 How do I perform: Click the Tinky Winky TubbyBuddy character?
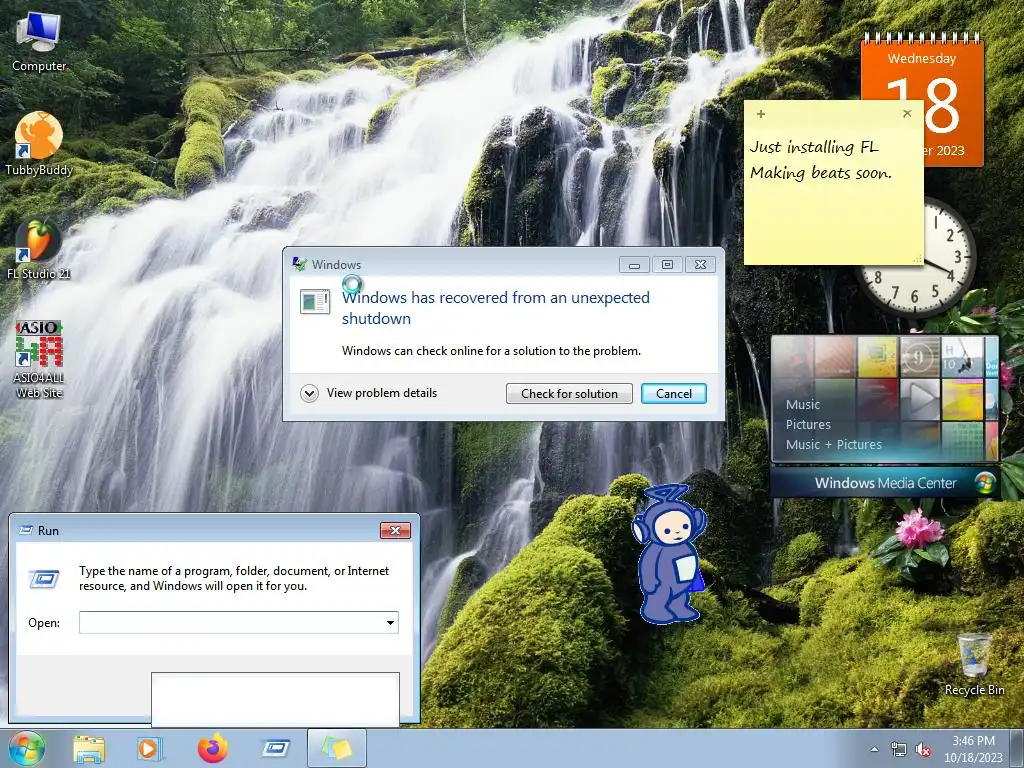pos(669,554)
